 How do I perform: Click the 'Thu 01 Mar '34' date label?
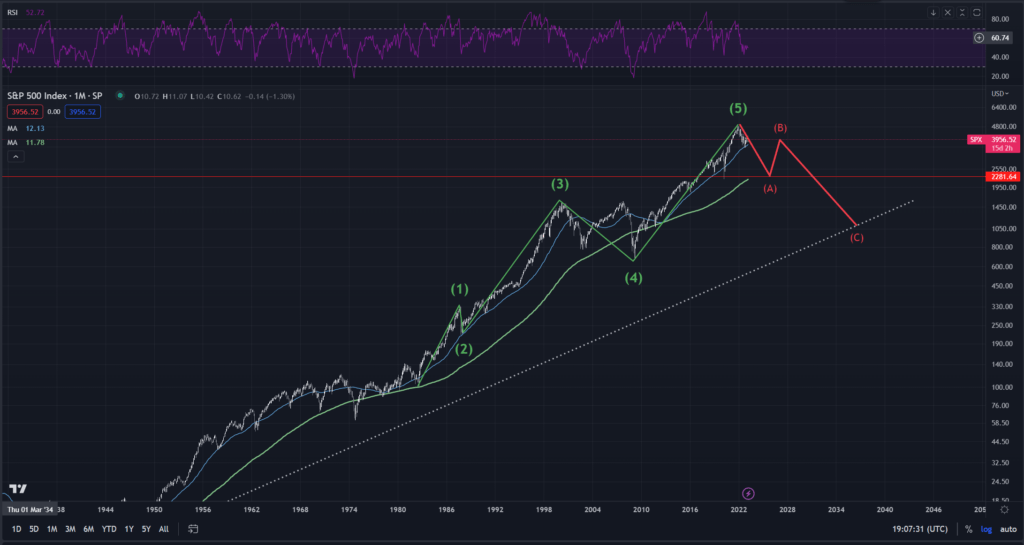(30, 510)
